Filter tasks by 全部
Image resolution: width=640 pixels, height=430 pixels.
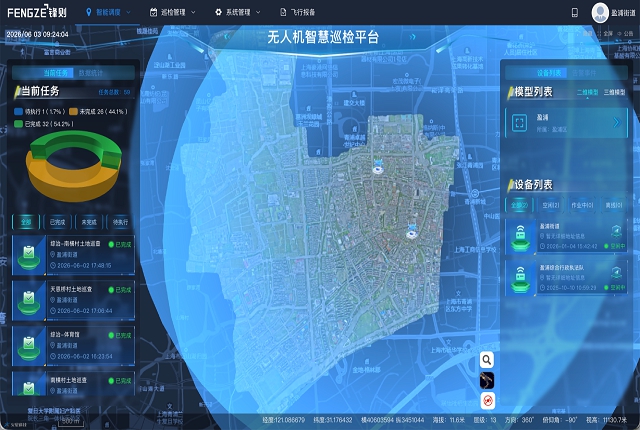(26, 222)
